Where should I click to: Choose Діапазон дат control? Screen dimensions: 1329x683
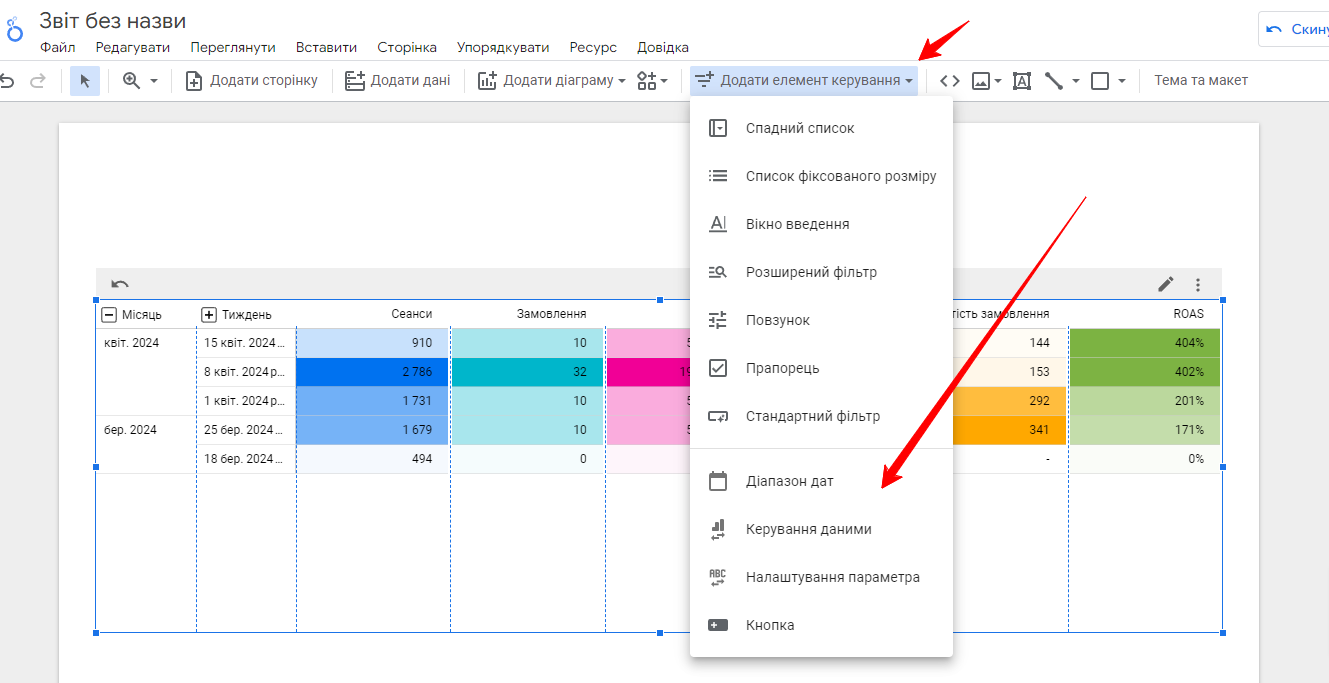(x=821, y=481)
